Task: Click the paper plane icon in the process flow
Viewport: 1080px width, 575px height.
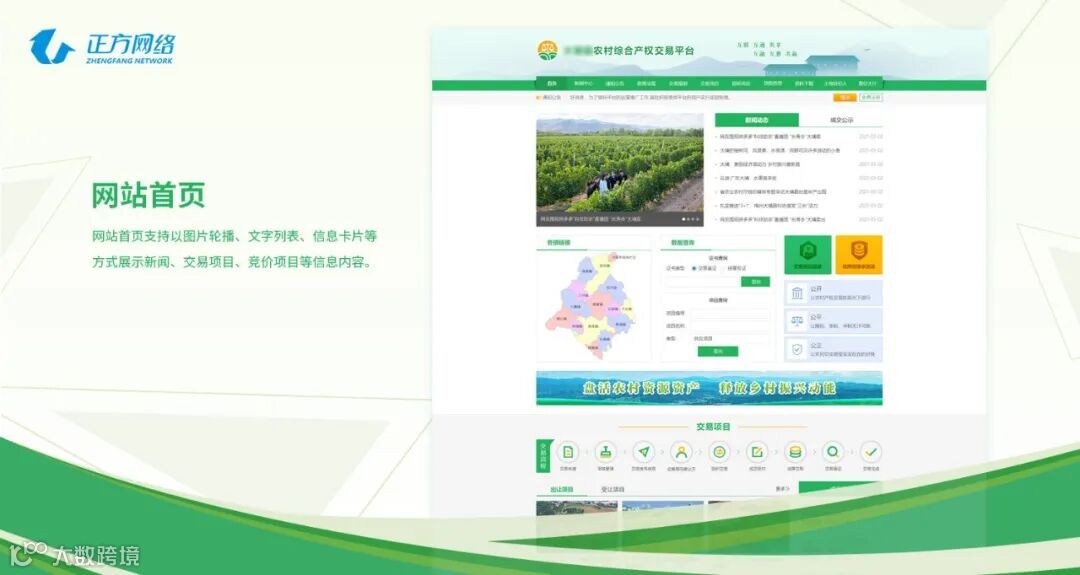Action: 643,452
